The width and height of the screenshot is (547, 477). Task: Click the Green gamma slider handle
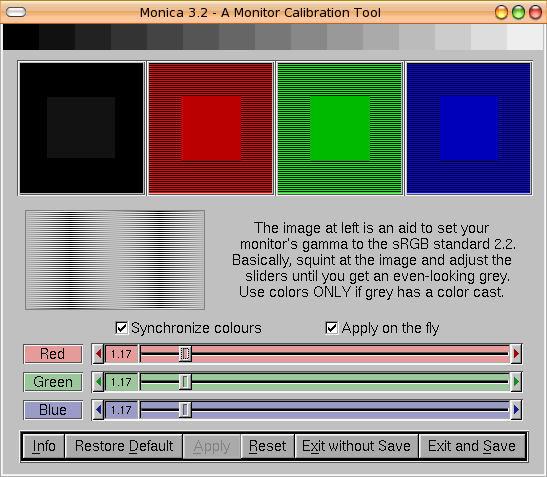pyautogui.click(x=185, y=382)
